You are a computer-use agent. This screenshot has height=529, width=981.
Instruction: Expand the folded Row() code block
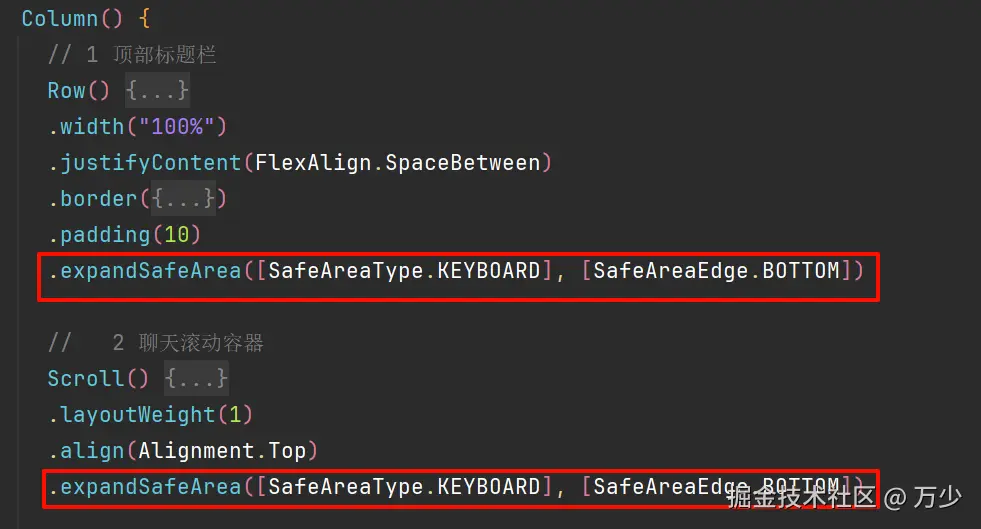tap(158, 90)
